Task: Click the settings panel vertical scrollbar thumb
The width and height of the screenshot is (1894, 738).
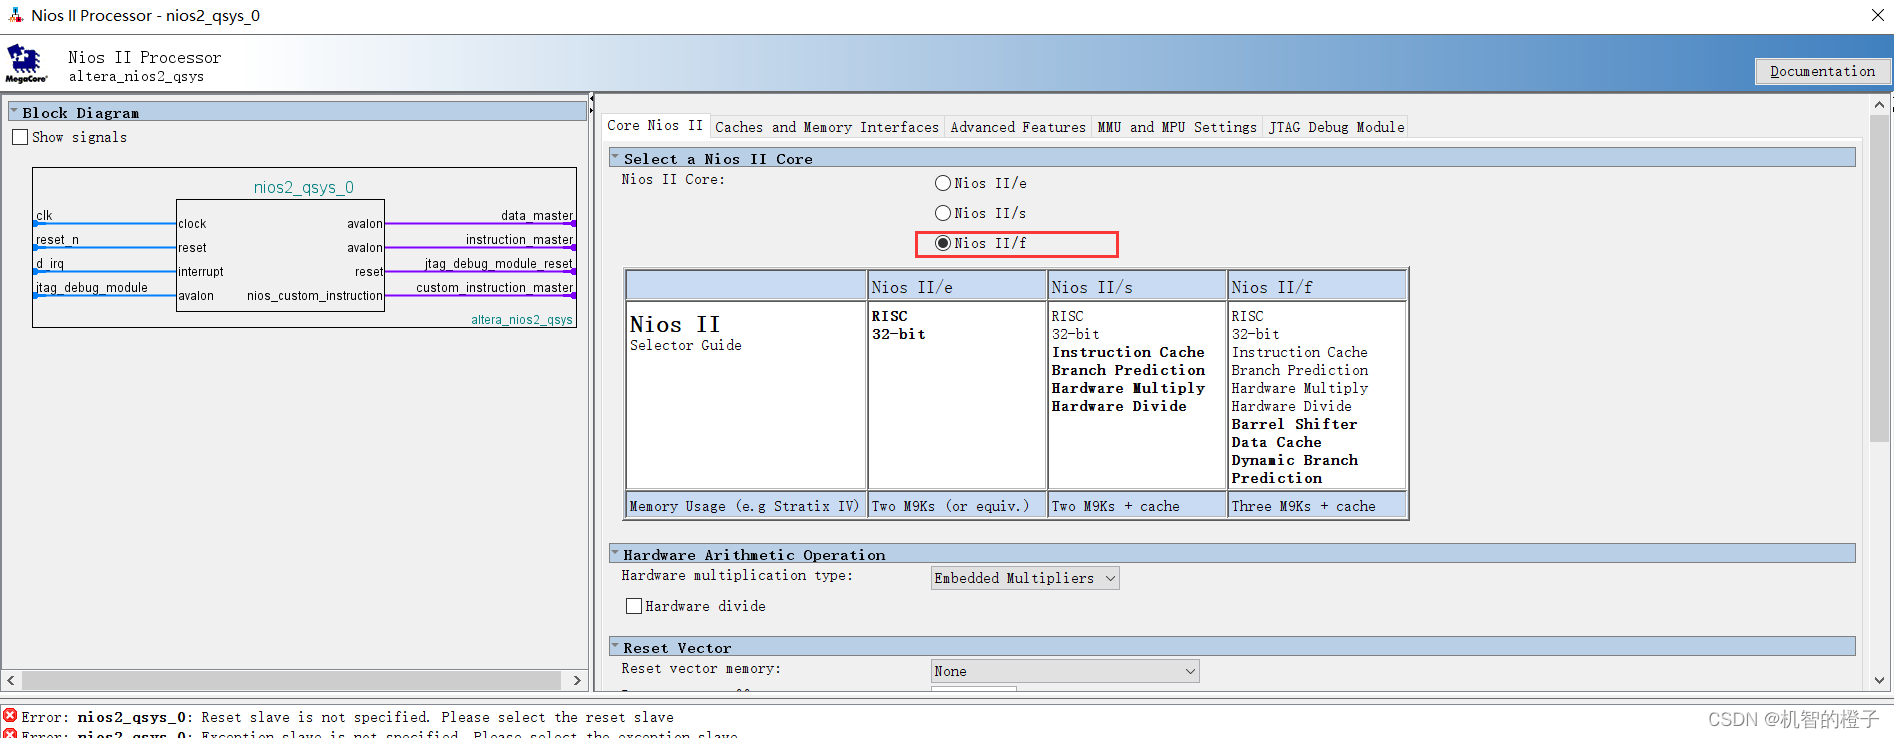Action: pos(1879,277)
